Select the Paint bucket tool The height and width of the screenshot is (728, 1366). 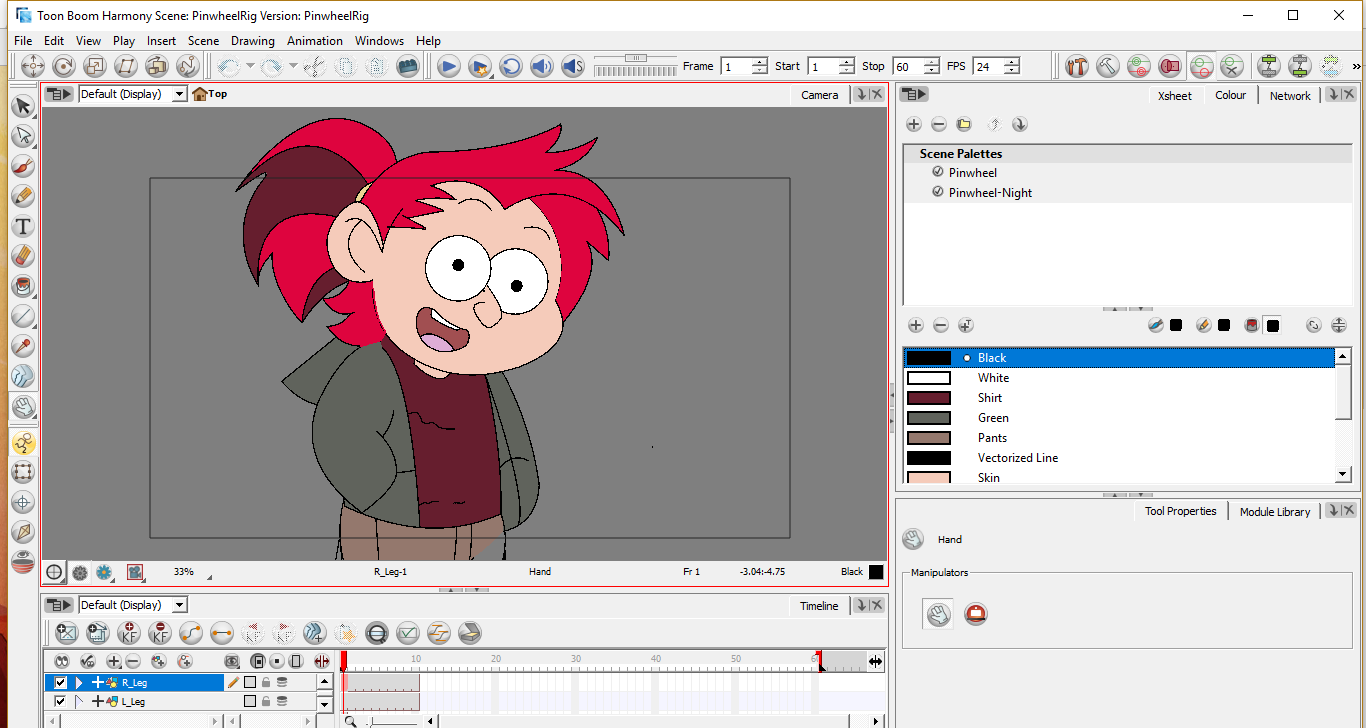coord(22,286)
